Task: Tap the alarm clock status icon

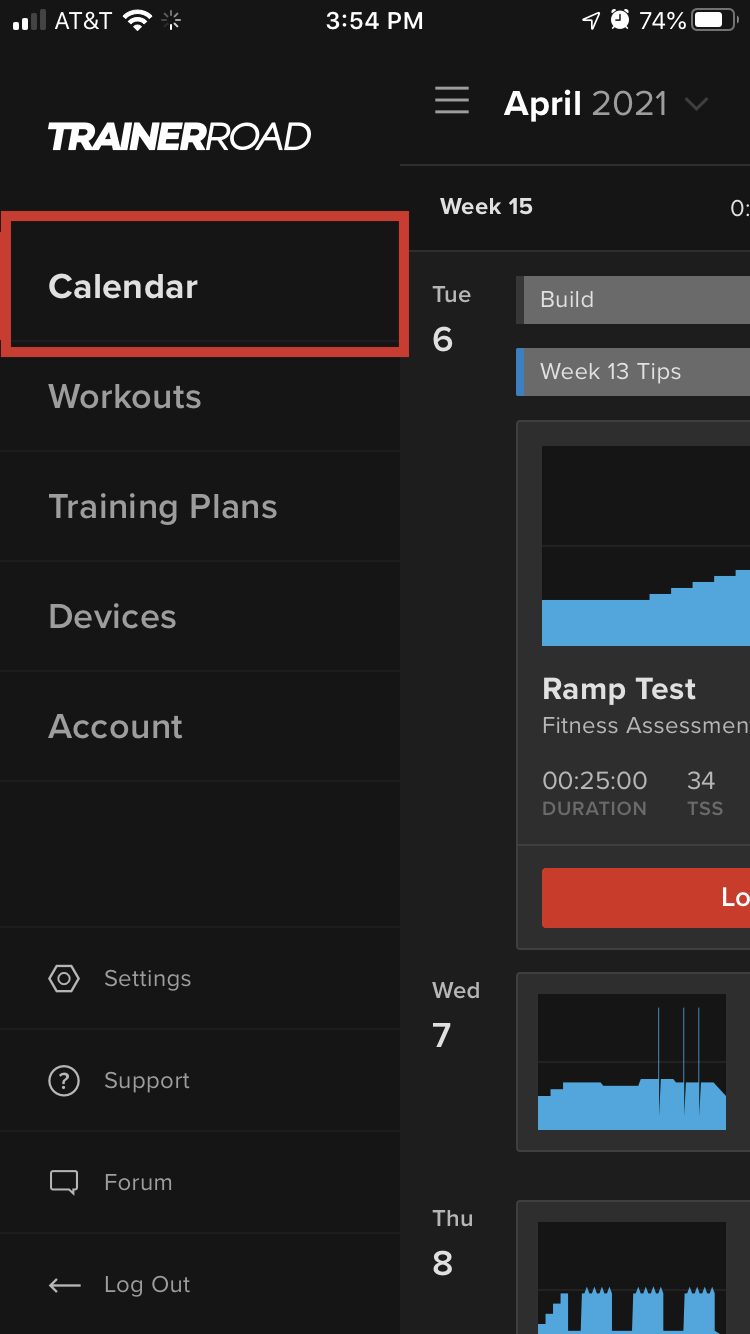Action: pos(620,20)
